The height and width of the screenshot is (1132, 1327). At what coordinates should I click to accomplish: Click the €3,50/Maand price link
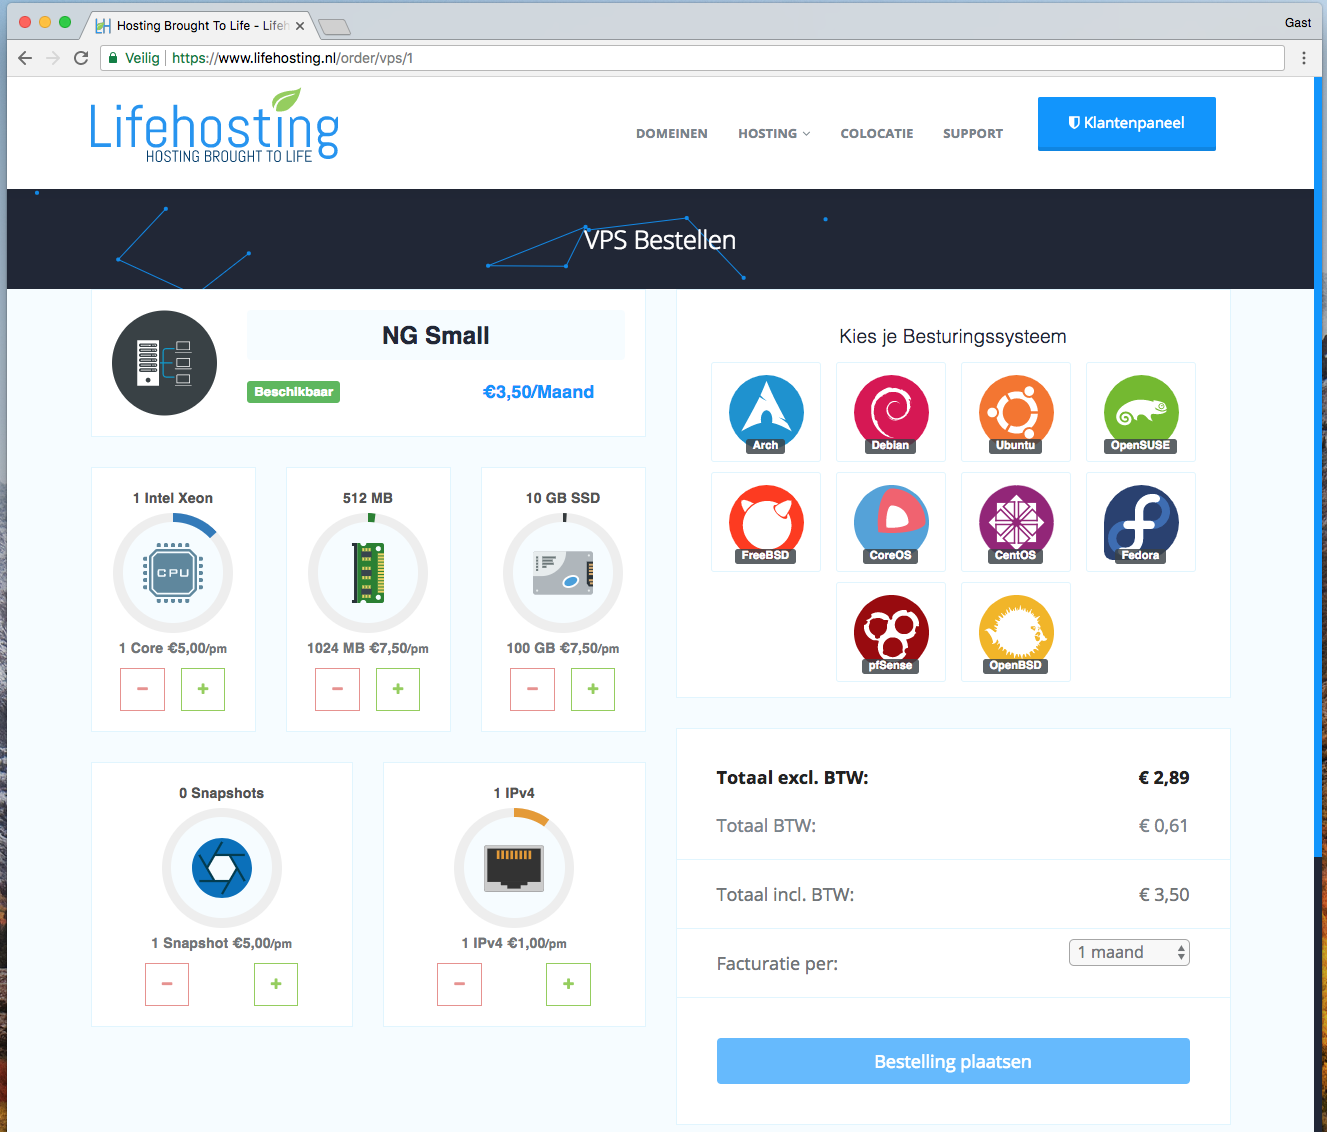tap(538, 392)
